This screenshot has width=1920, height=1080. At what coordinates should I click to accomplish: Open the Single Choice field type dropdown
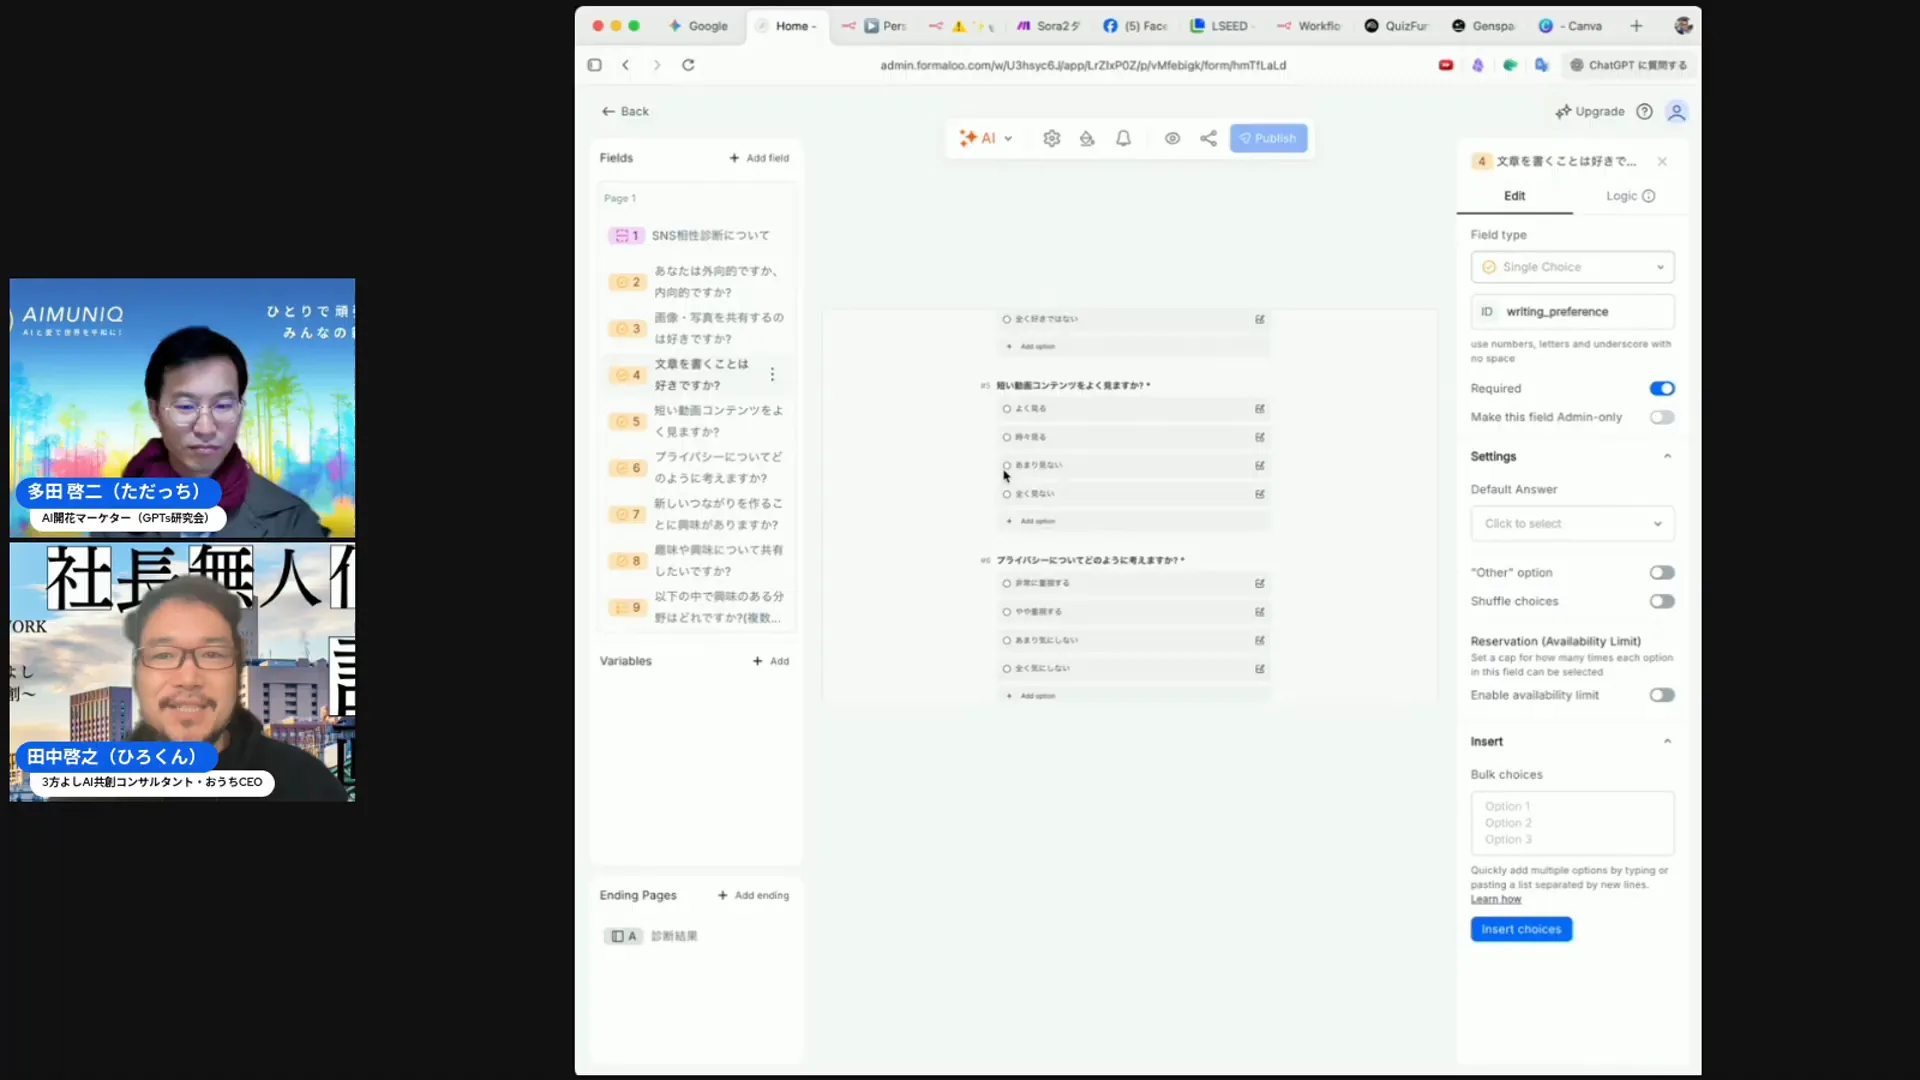[1572, 267]
